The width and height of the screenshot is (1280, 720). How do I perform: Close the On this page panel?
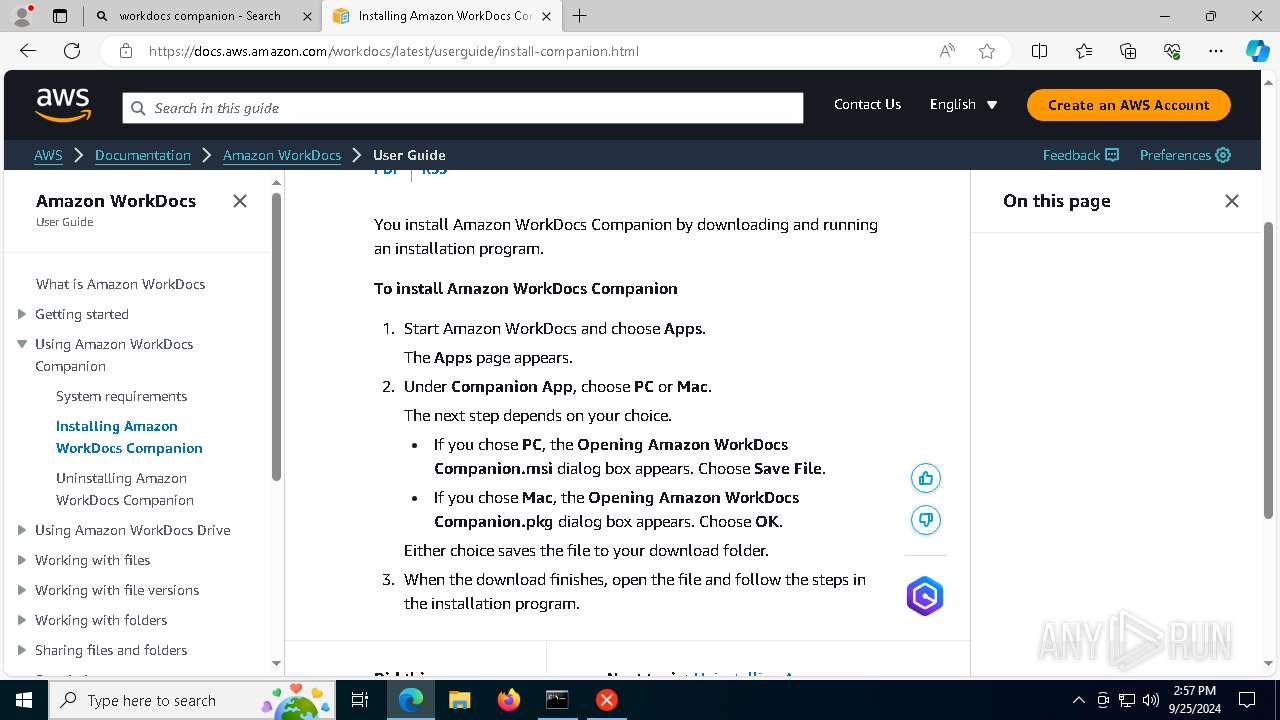(x=1232, y=201)
